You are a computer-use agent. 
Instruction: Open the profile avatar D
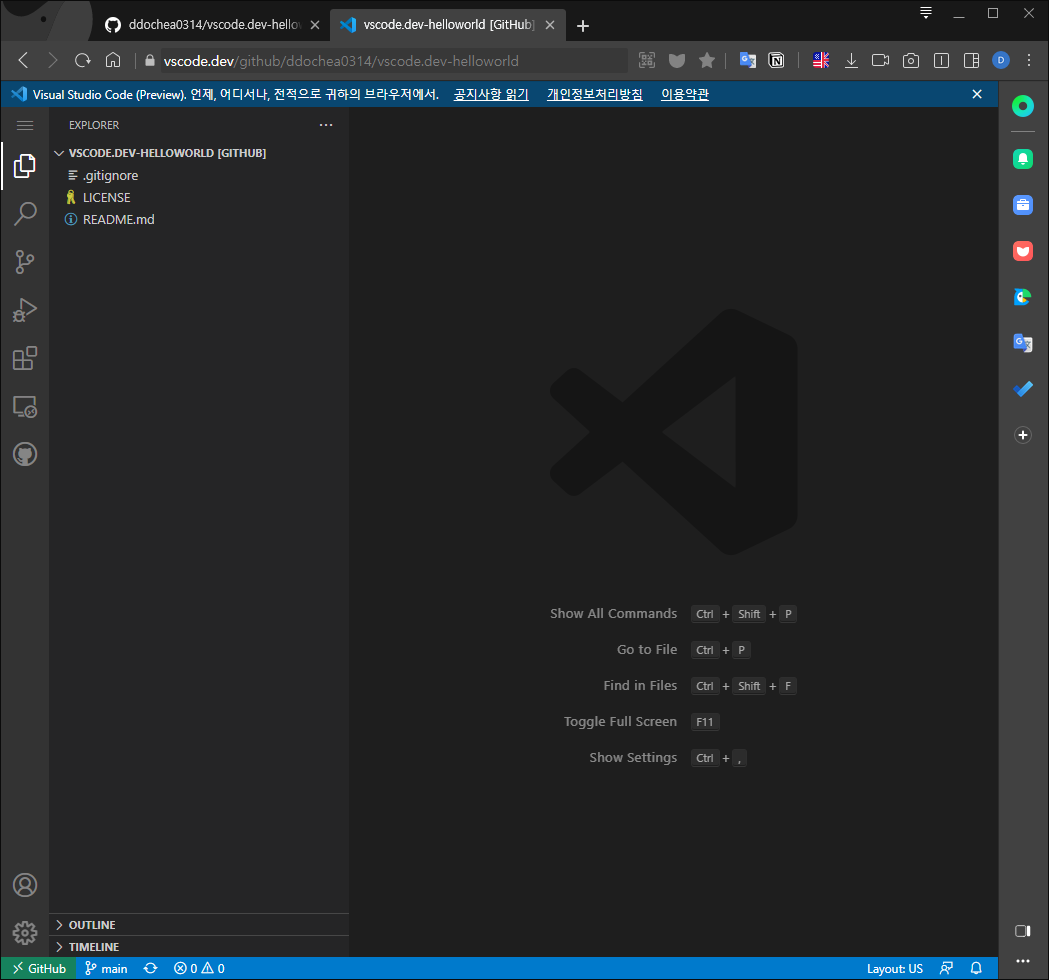(1001, 60)
